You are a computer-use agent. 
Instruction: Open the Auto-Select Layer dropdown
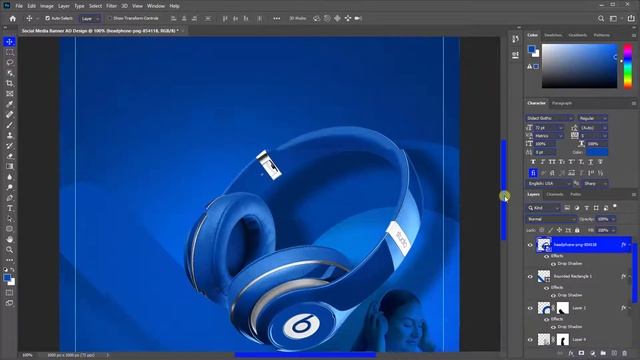point(89,18)
